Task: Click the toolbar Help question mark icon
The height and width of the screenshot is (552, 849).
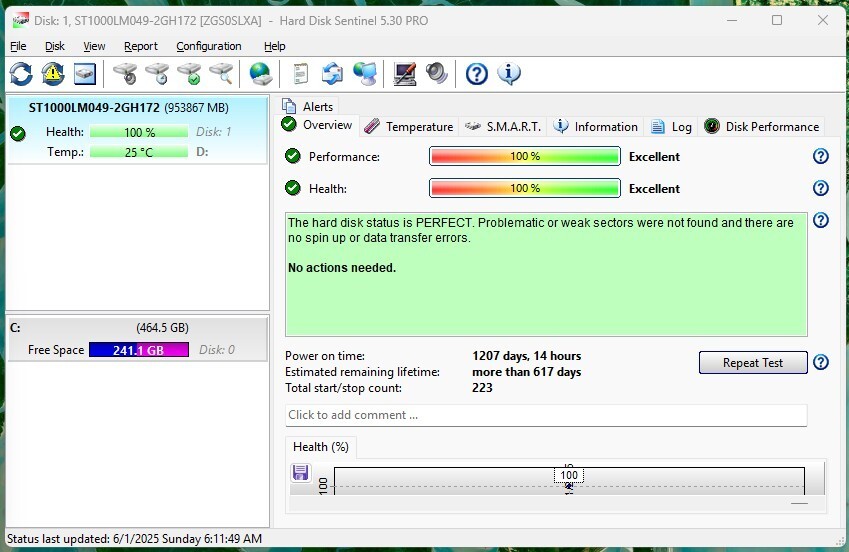Action: pos(477,74)
